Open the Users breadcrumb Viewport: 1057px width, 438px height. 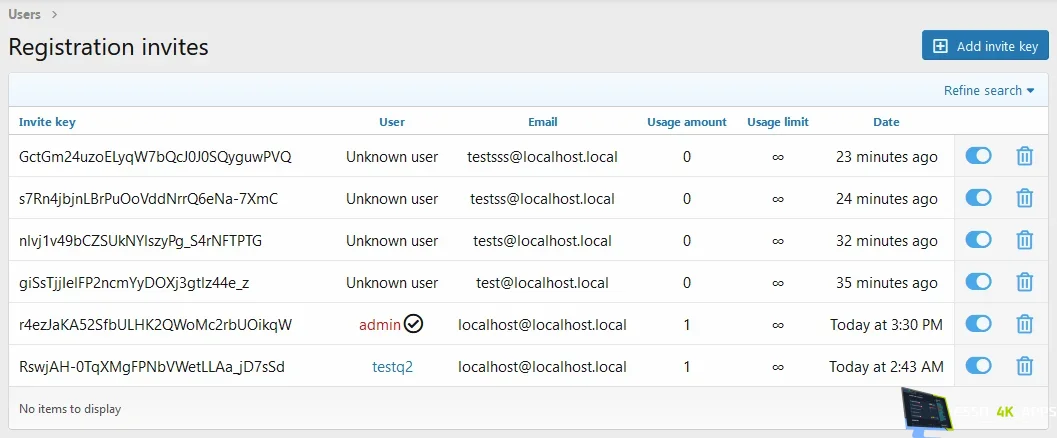coord(24,13)
